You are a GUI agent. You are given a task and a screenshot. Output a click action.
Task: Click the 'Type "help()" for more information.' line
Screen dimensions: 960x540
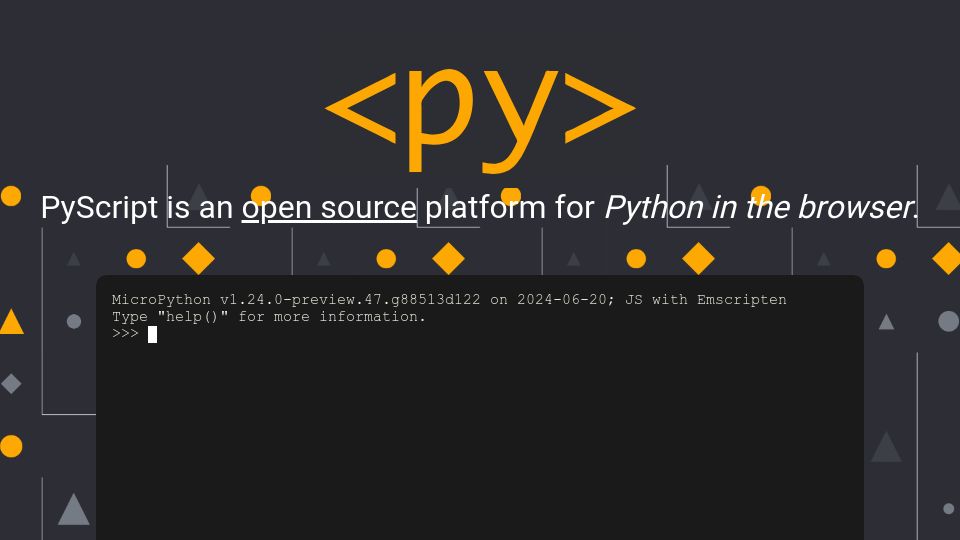click(x=269, y=317)
